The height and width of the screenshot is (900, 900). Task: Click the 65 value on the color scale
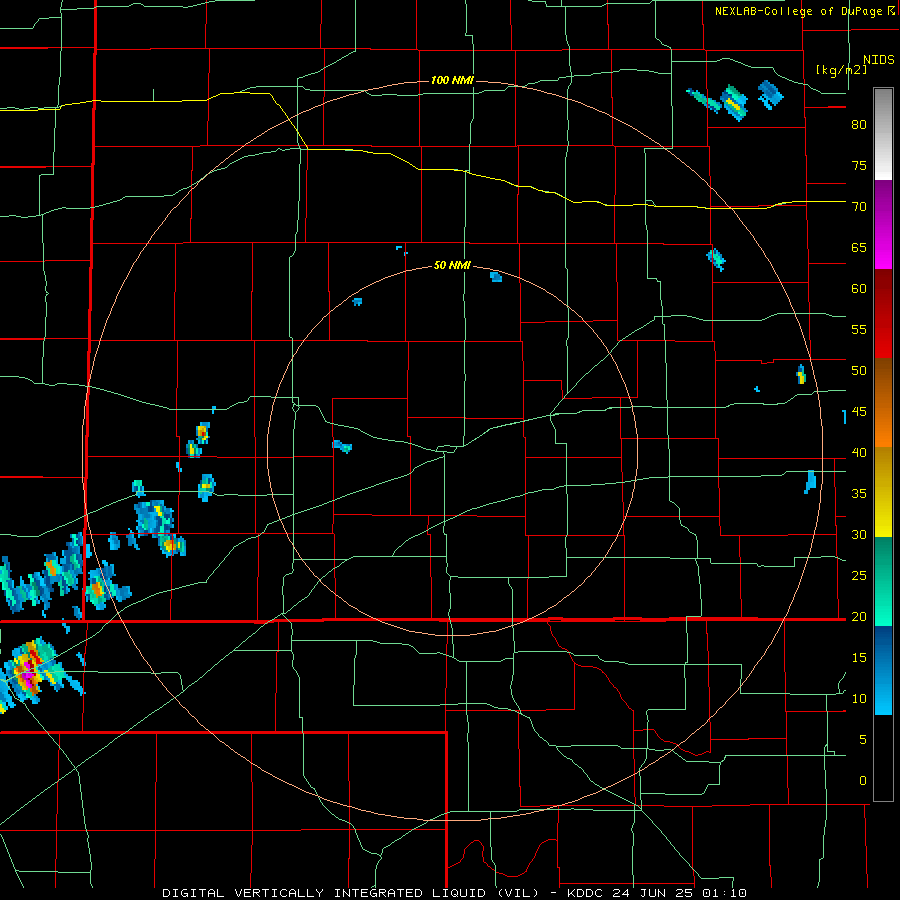coord(859,247)
